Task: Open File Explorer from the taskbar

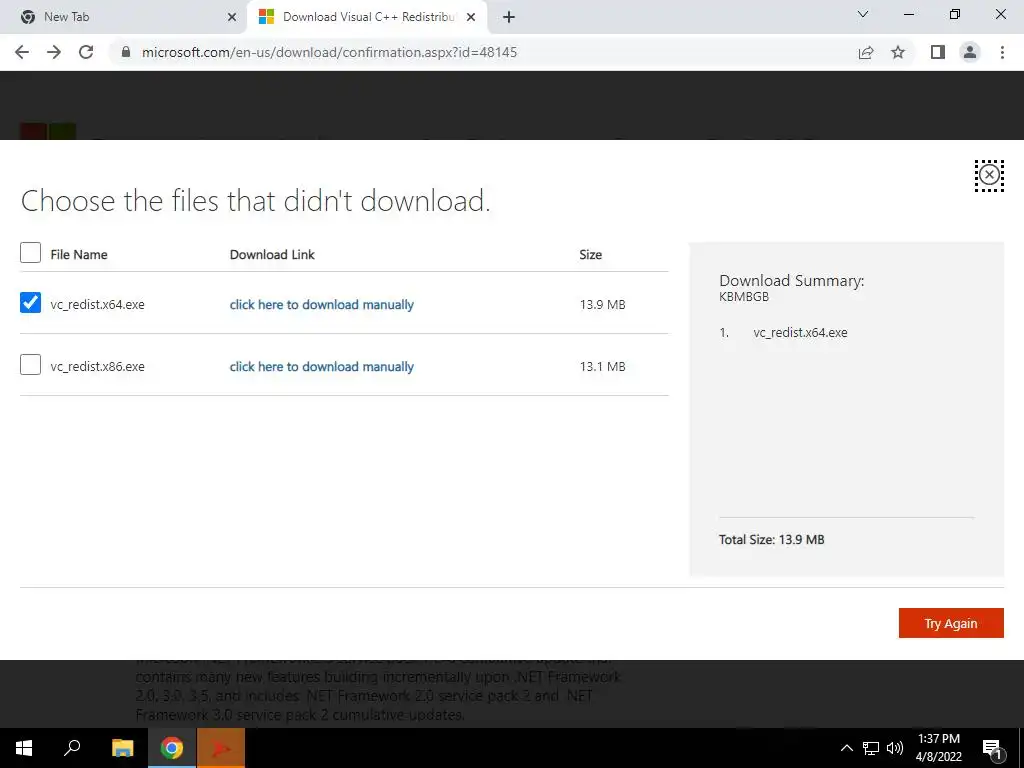Action: 122,748
